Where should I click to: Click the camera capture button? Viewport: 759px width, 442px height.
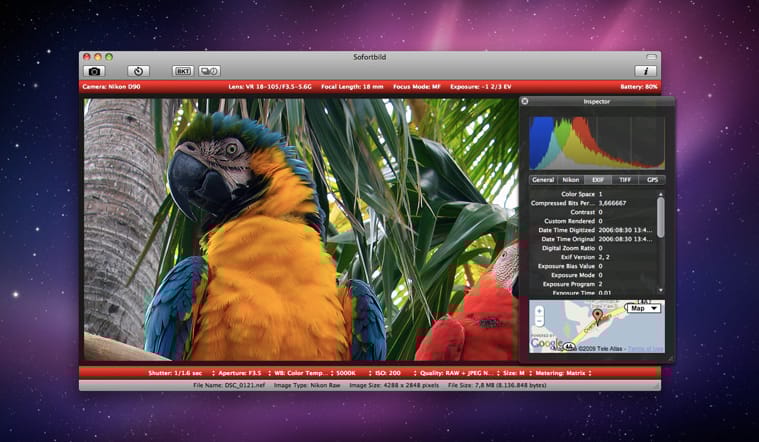click(x=94, y=71)
